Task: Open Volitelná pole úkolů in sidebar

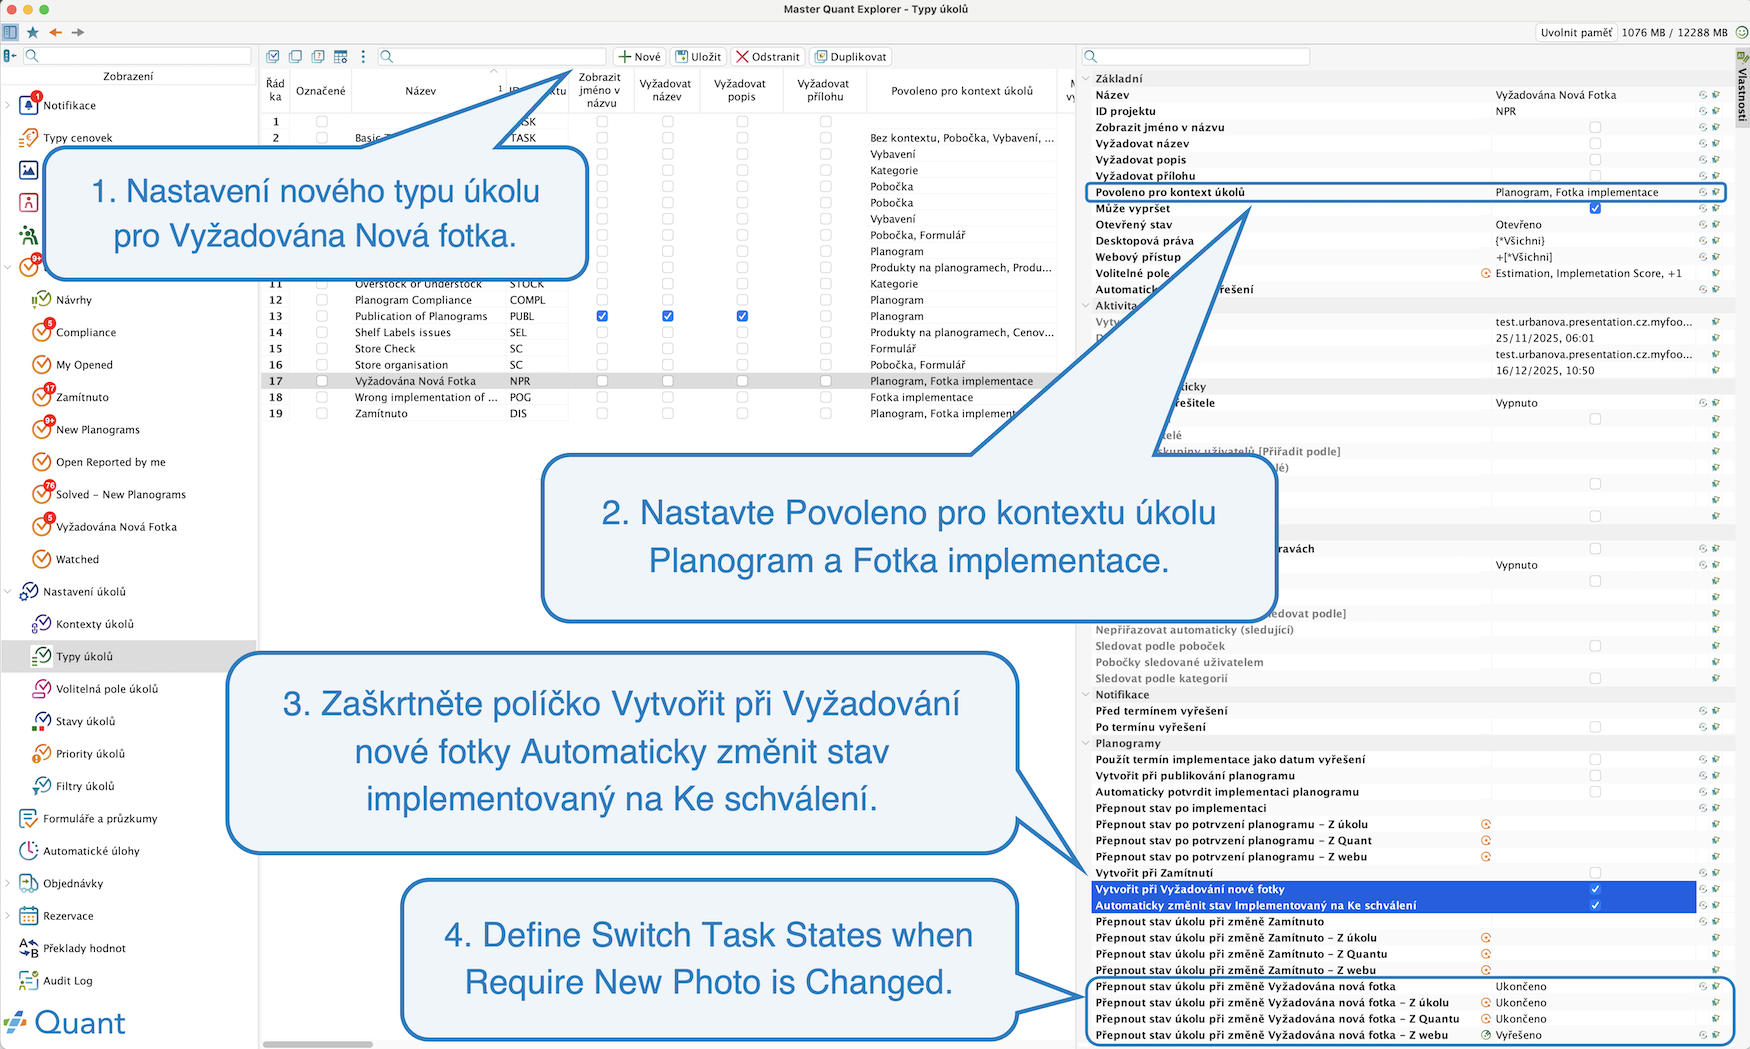Action: (107, 689)
